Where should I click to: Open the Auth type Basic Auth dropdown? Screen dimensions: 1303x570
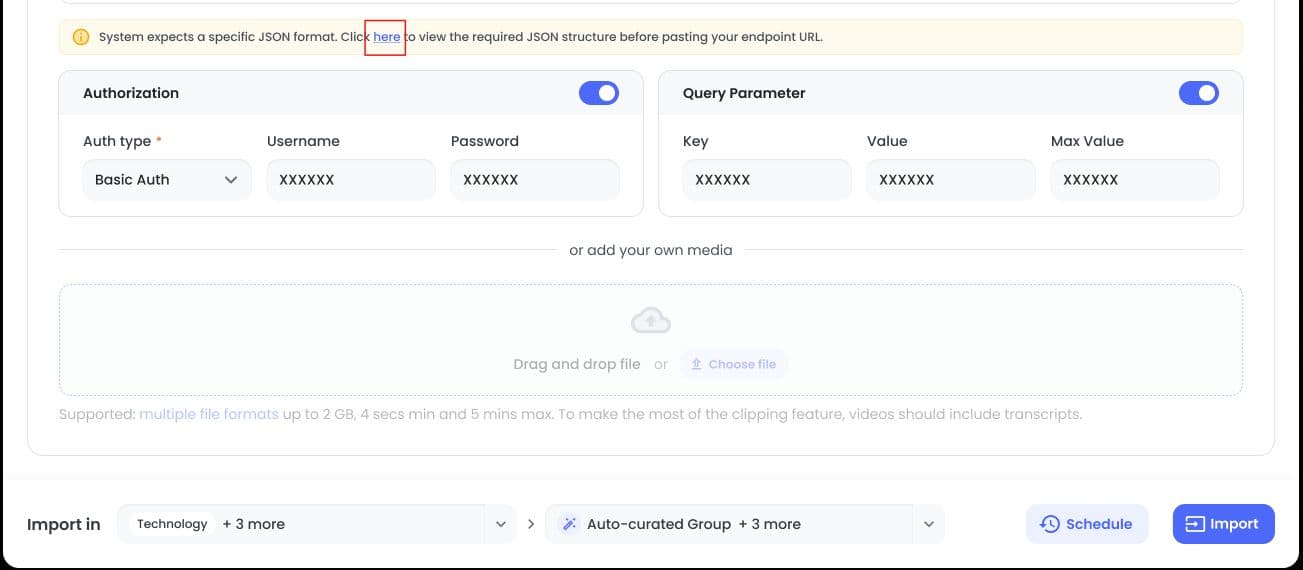tap(167, 180)
